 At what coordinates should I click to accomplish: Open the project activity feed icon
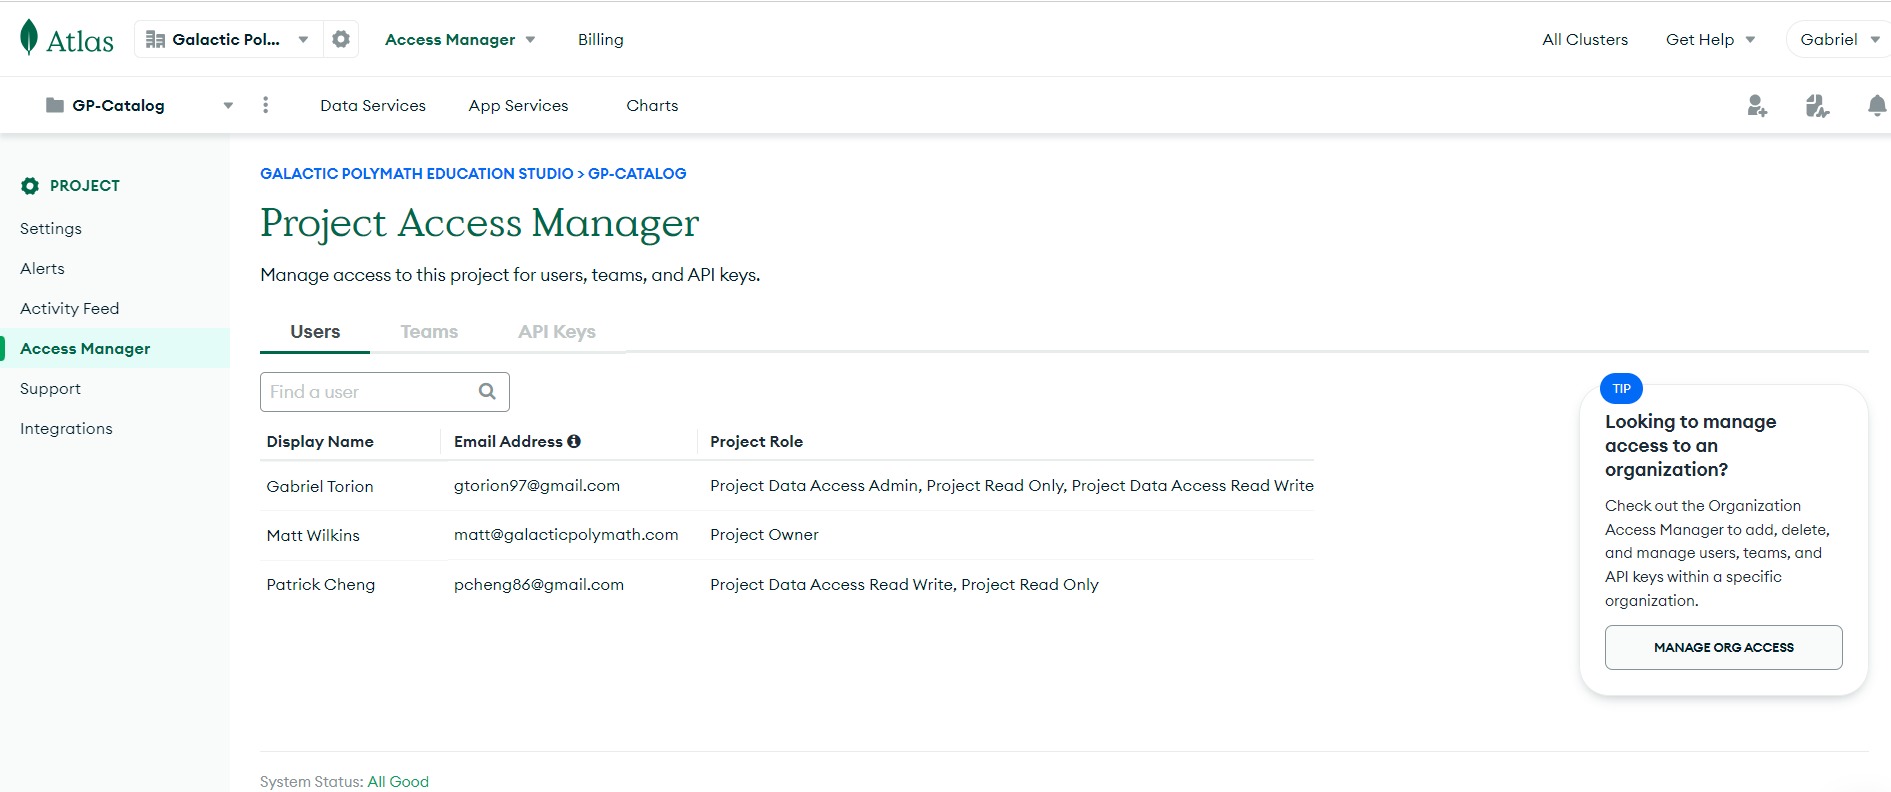point(1817,105)
